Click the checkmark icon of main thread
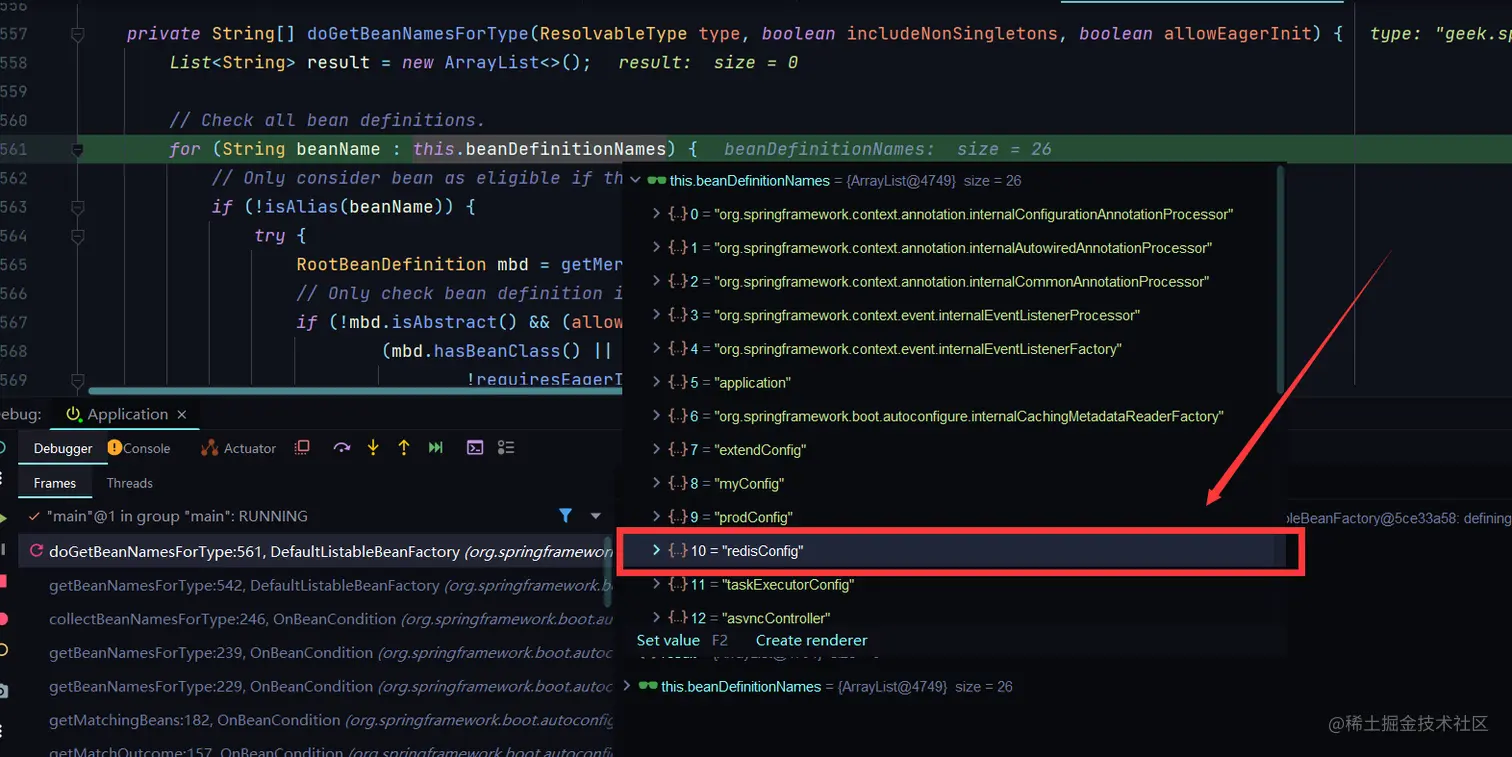 [34, 516]
